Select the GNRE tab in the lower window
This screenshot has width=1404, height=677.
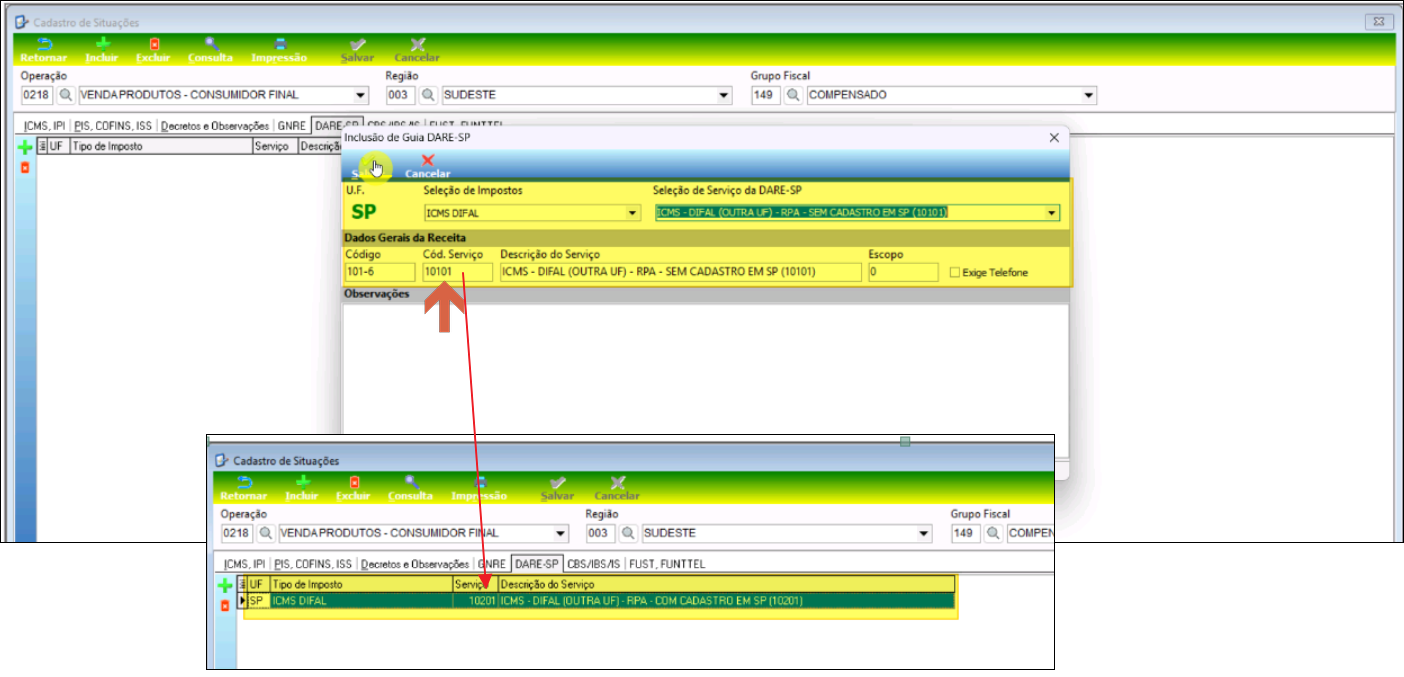(x=491, y=564)
